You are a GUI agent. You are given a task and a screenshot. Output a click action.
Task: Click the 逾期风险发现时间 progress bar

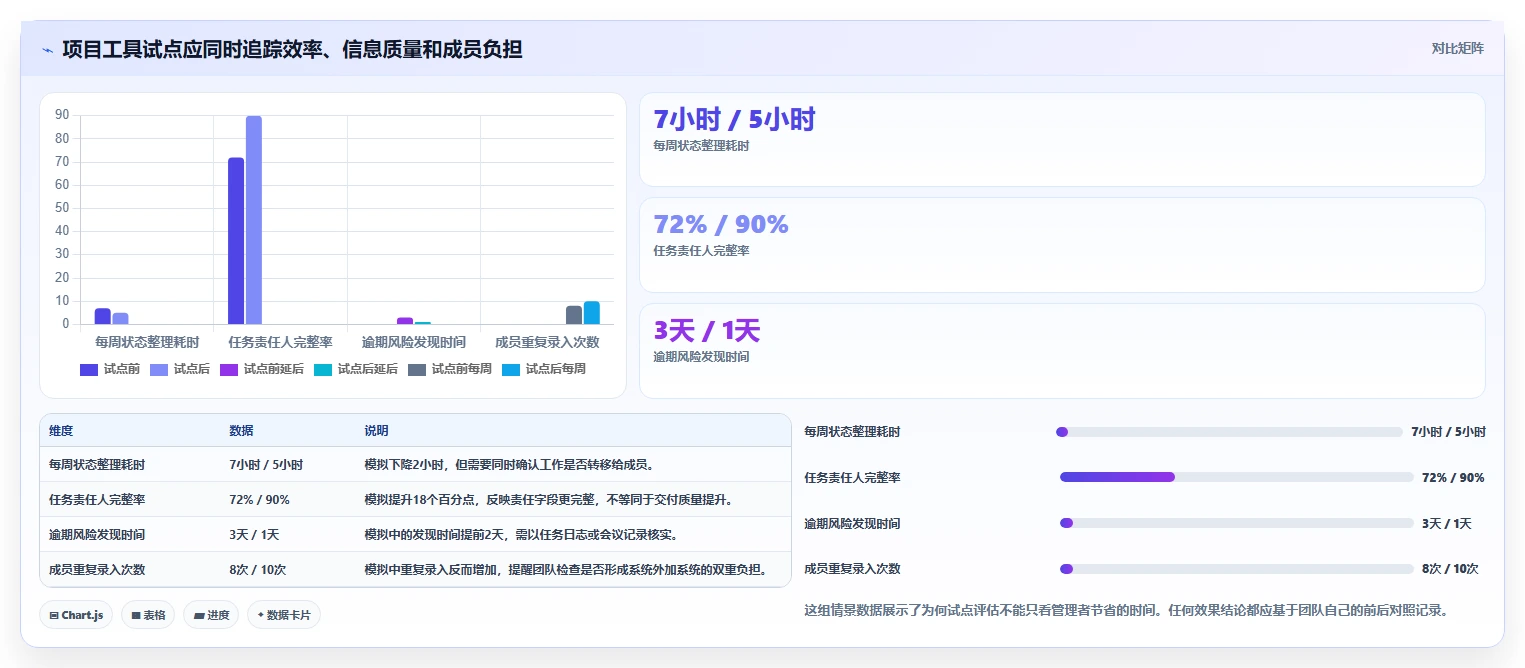[1237, 523]
